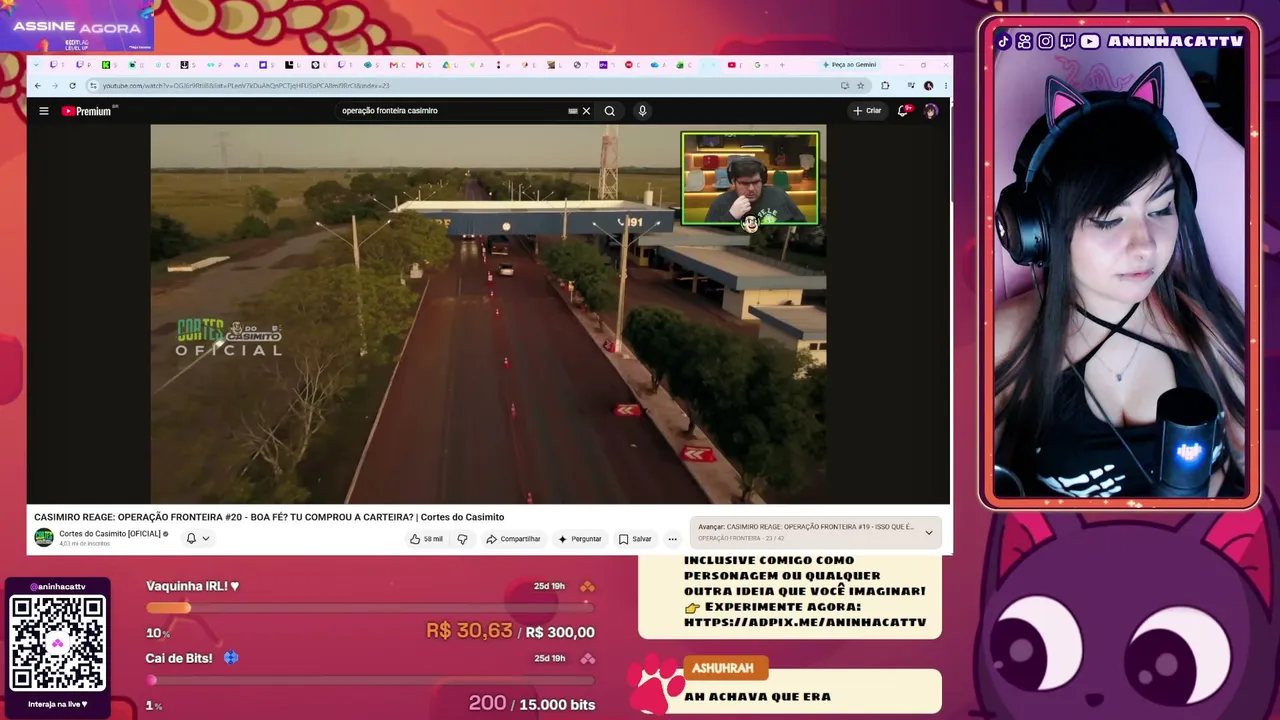Click the 'R$ 30,63' raised amount
1280x720 pixels.
pos(469,631)
